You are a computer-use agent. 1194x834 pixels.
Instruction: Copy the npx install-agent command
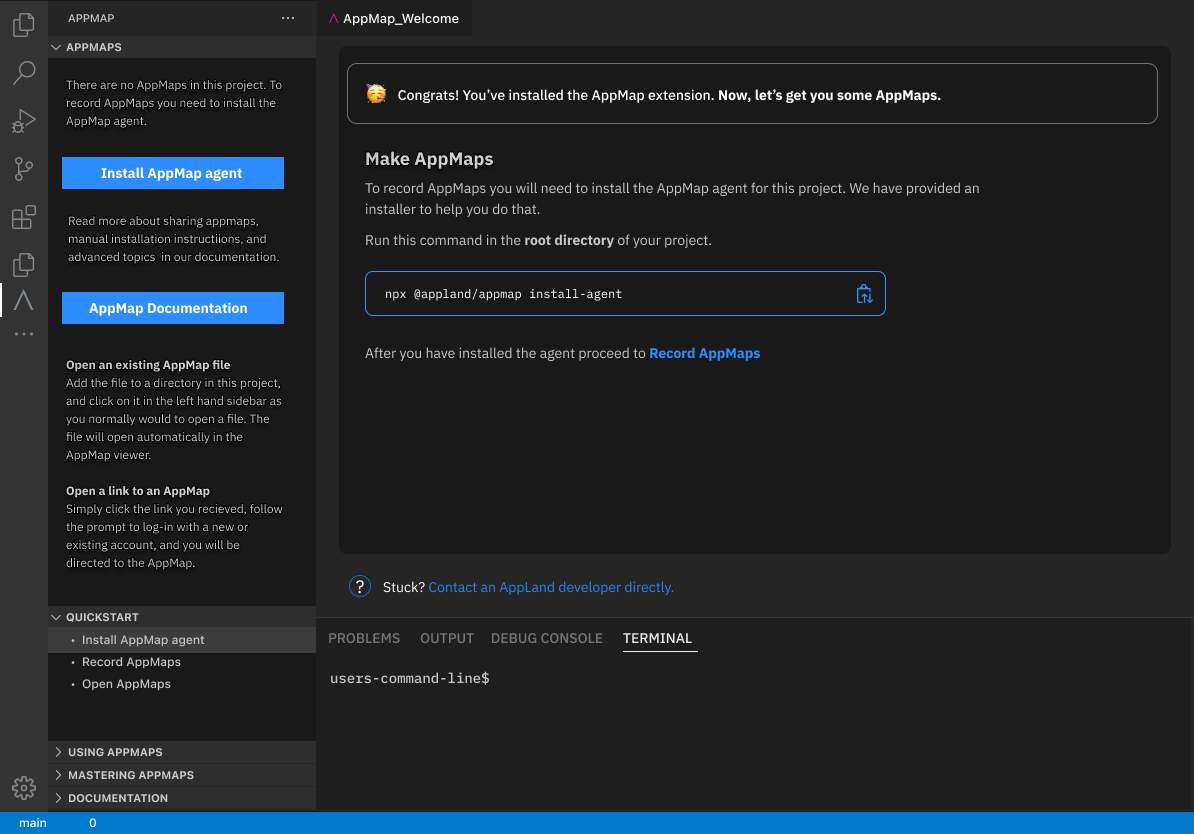[863, 293]
